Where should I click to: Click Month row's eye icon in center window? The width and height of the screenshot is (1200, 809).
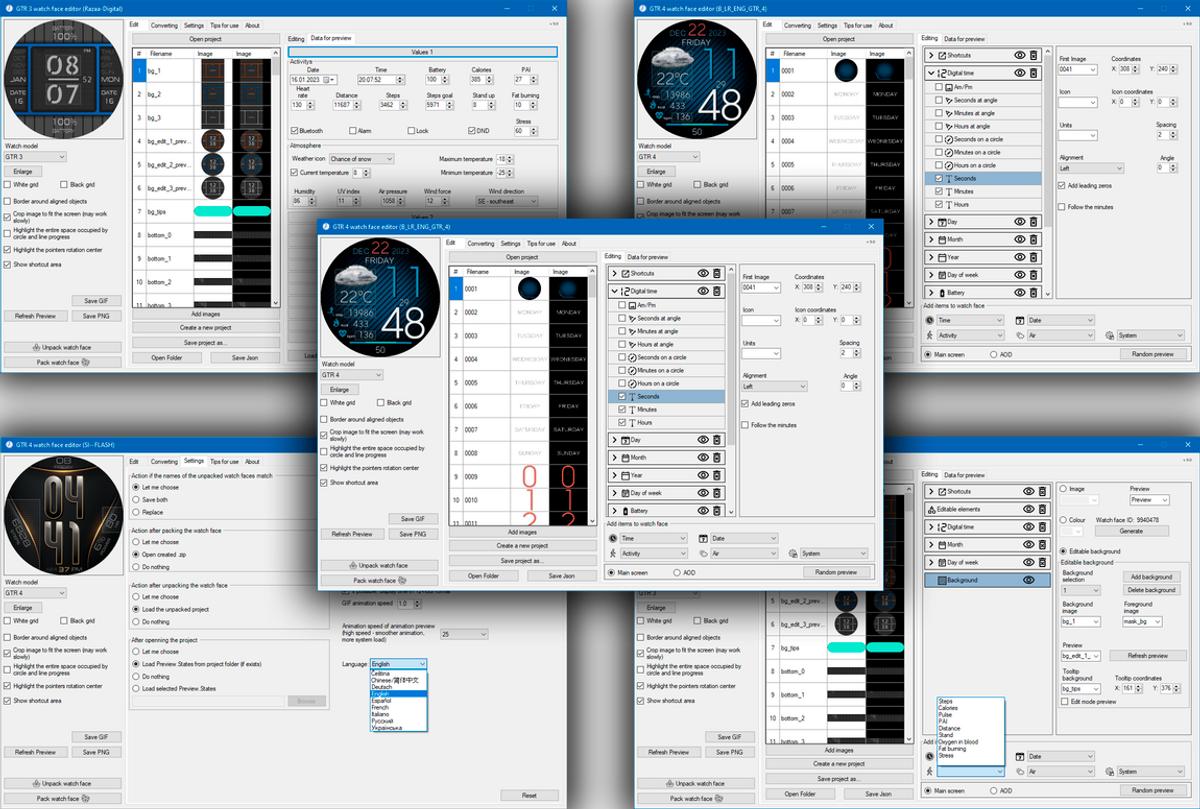point(702,457)
